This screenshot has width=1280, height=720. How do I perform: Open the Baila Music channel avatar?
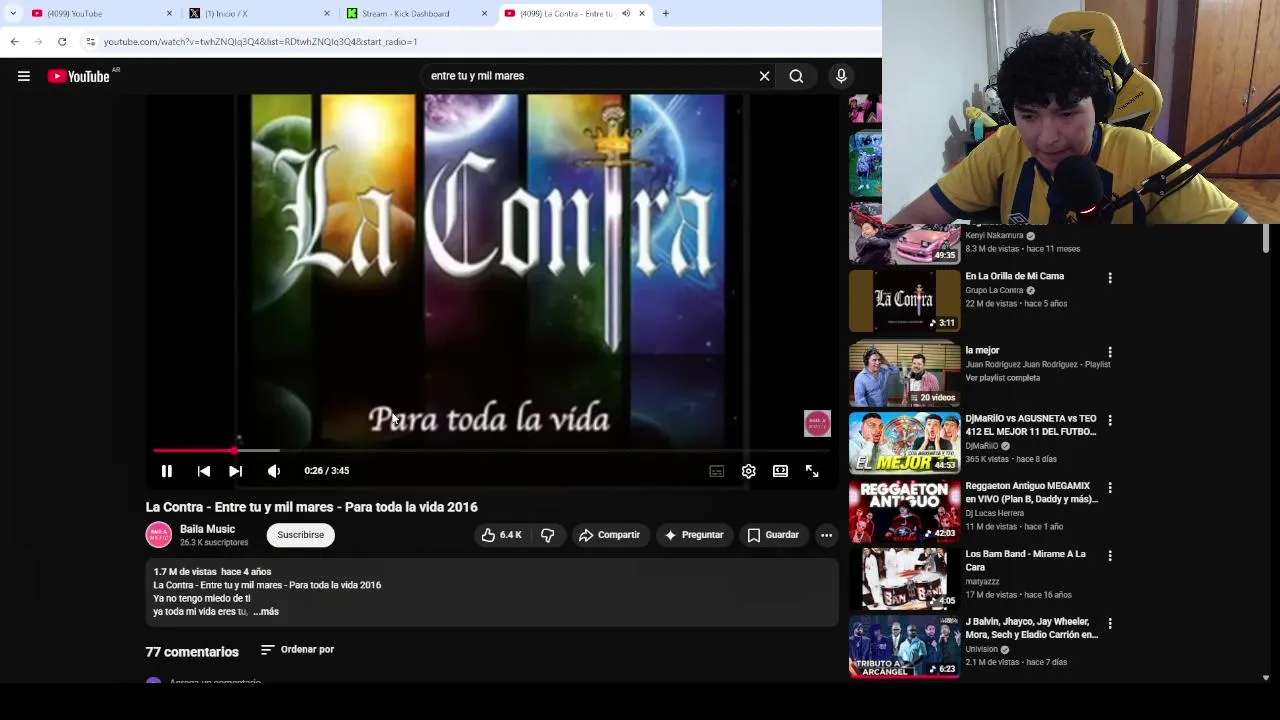click(x=159, y=535)
